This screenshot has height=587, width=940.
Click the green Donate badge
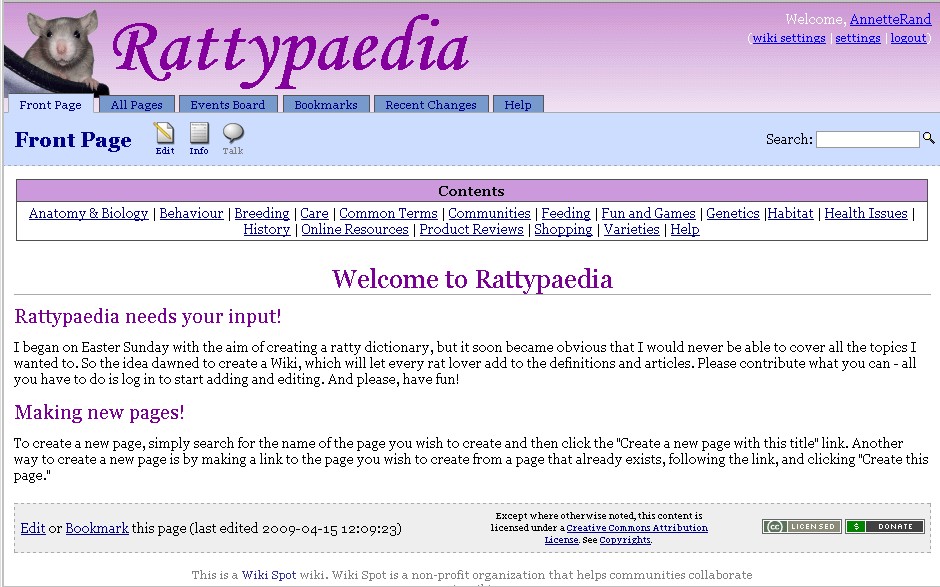pyautogui.click(x=884, y=525)
